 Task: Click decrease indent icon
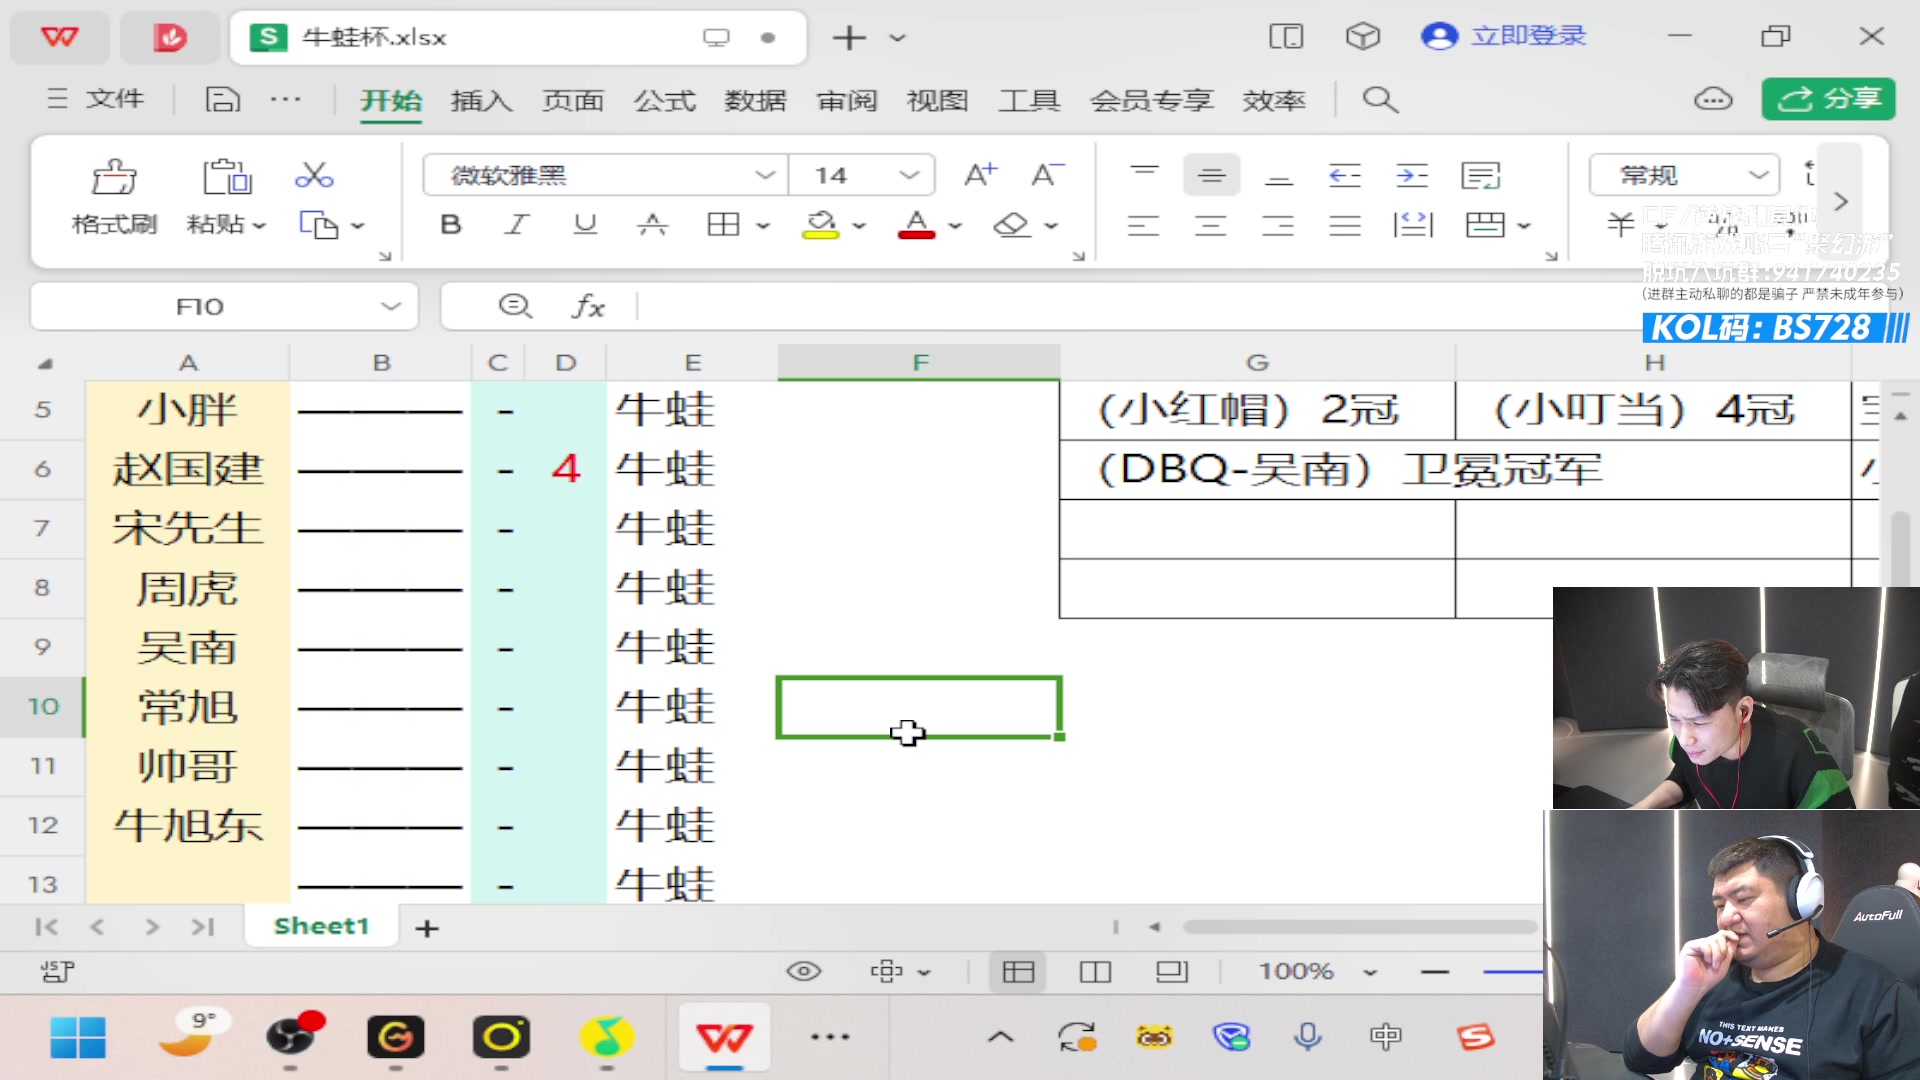(1345, 176)
